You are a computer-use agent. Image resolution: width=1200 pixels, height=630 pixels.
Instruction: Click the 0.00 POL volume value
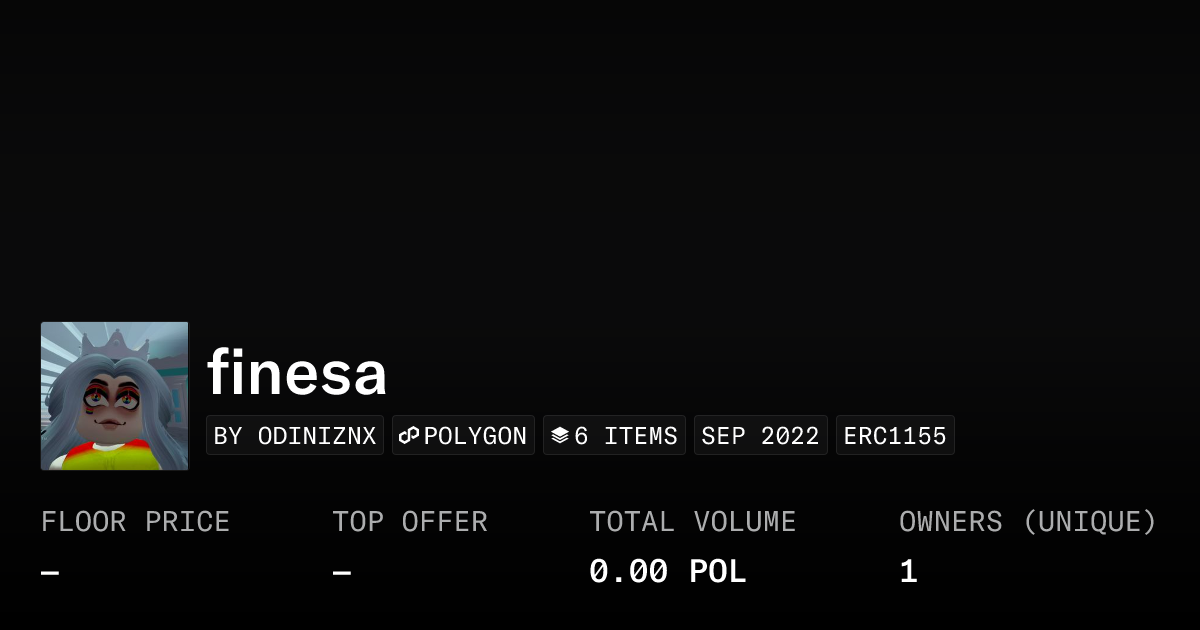667,572
